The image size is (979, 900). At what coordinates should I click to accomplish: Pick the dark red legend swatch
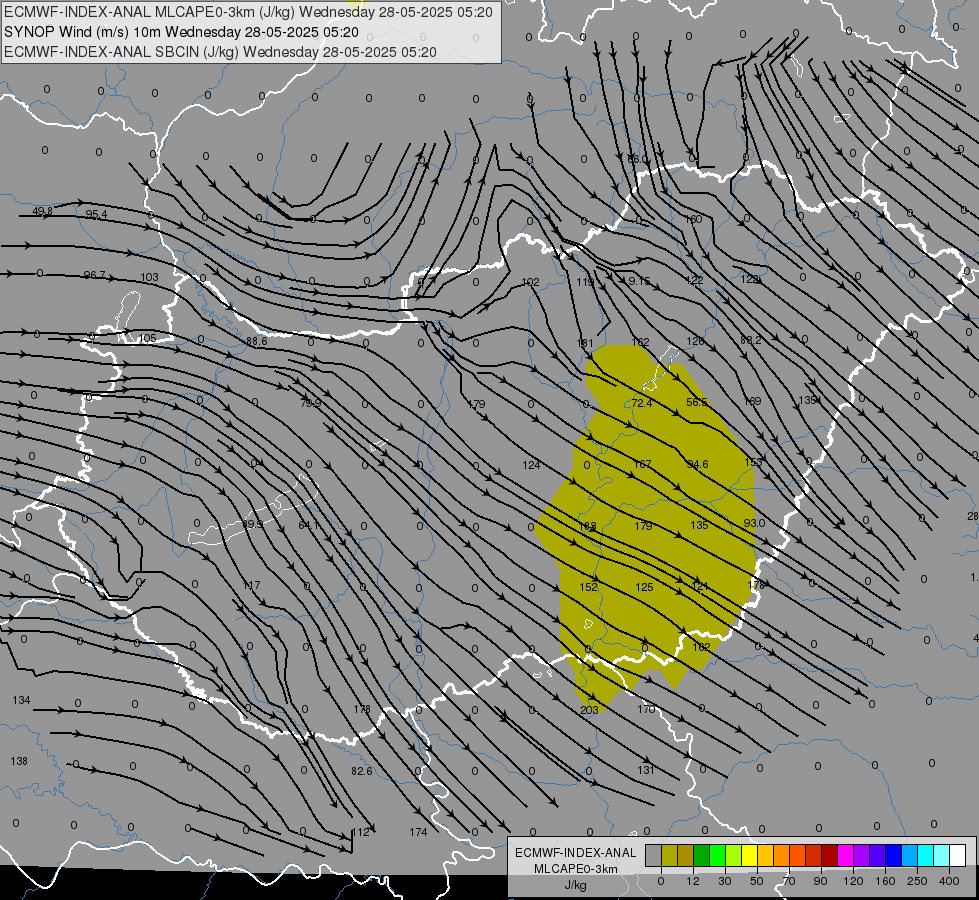(830, 856)
